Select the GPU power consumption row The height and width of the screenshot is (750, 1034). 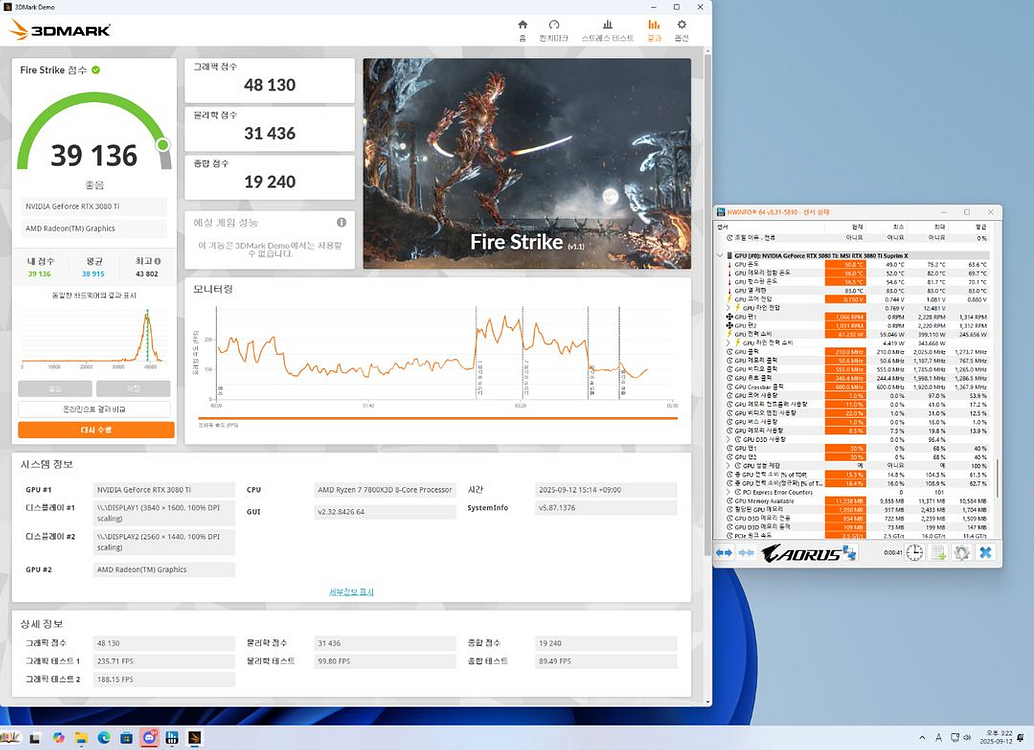point(857,334)
